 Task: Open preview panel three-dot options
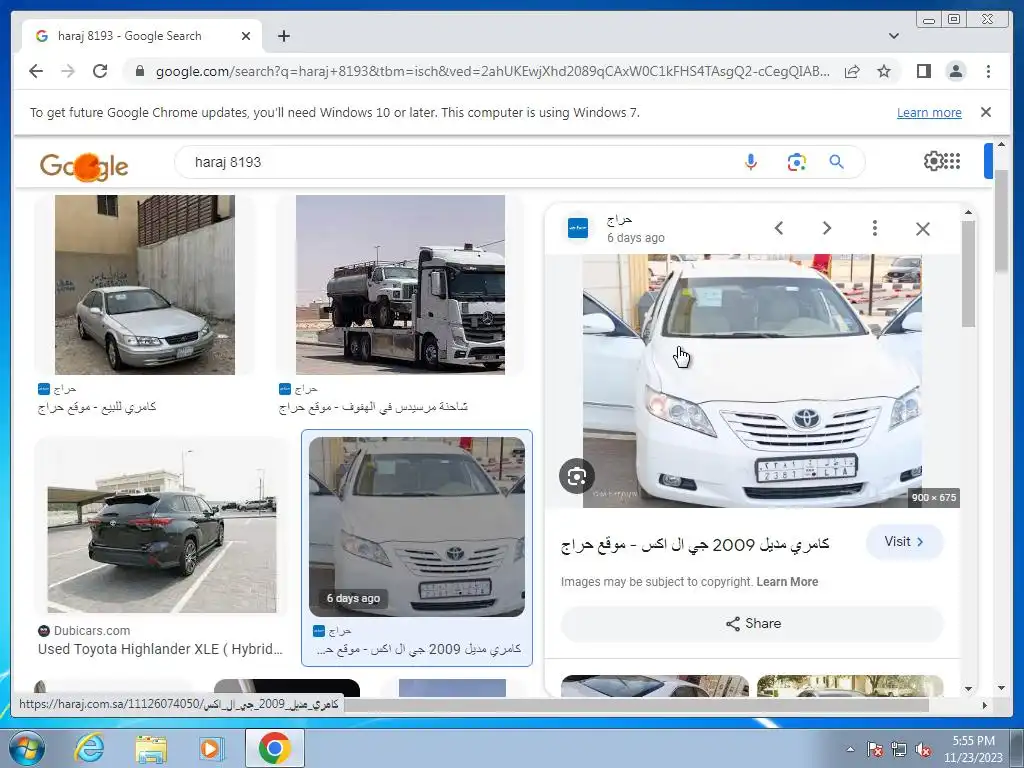tap(874, 228)
